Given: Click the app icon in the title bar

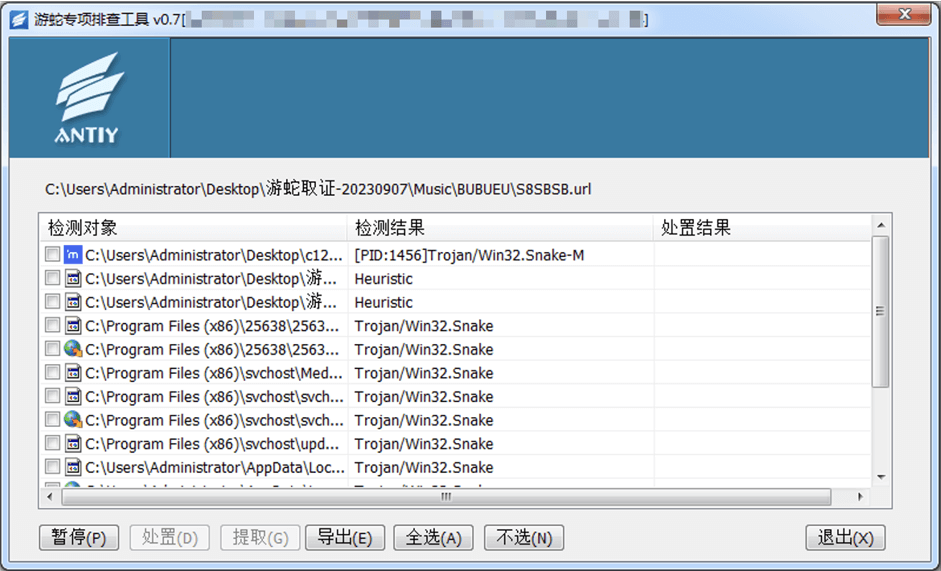Looking at the screenshot, I should pos(19,20).
